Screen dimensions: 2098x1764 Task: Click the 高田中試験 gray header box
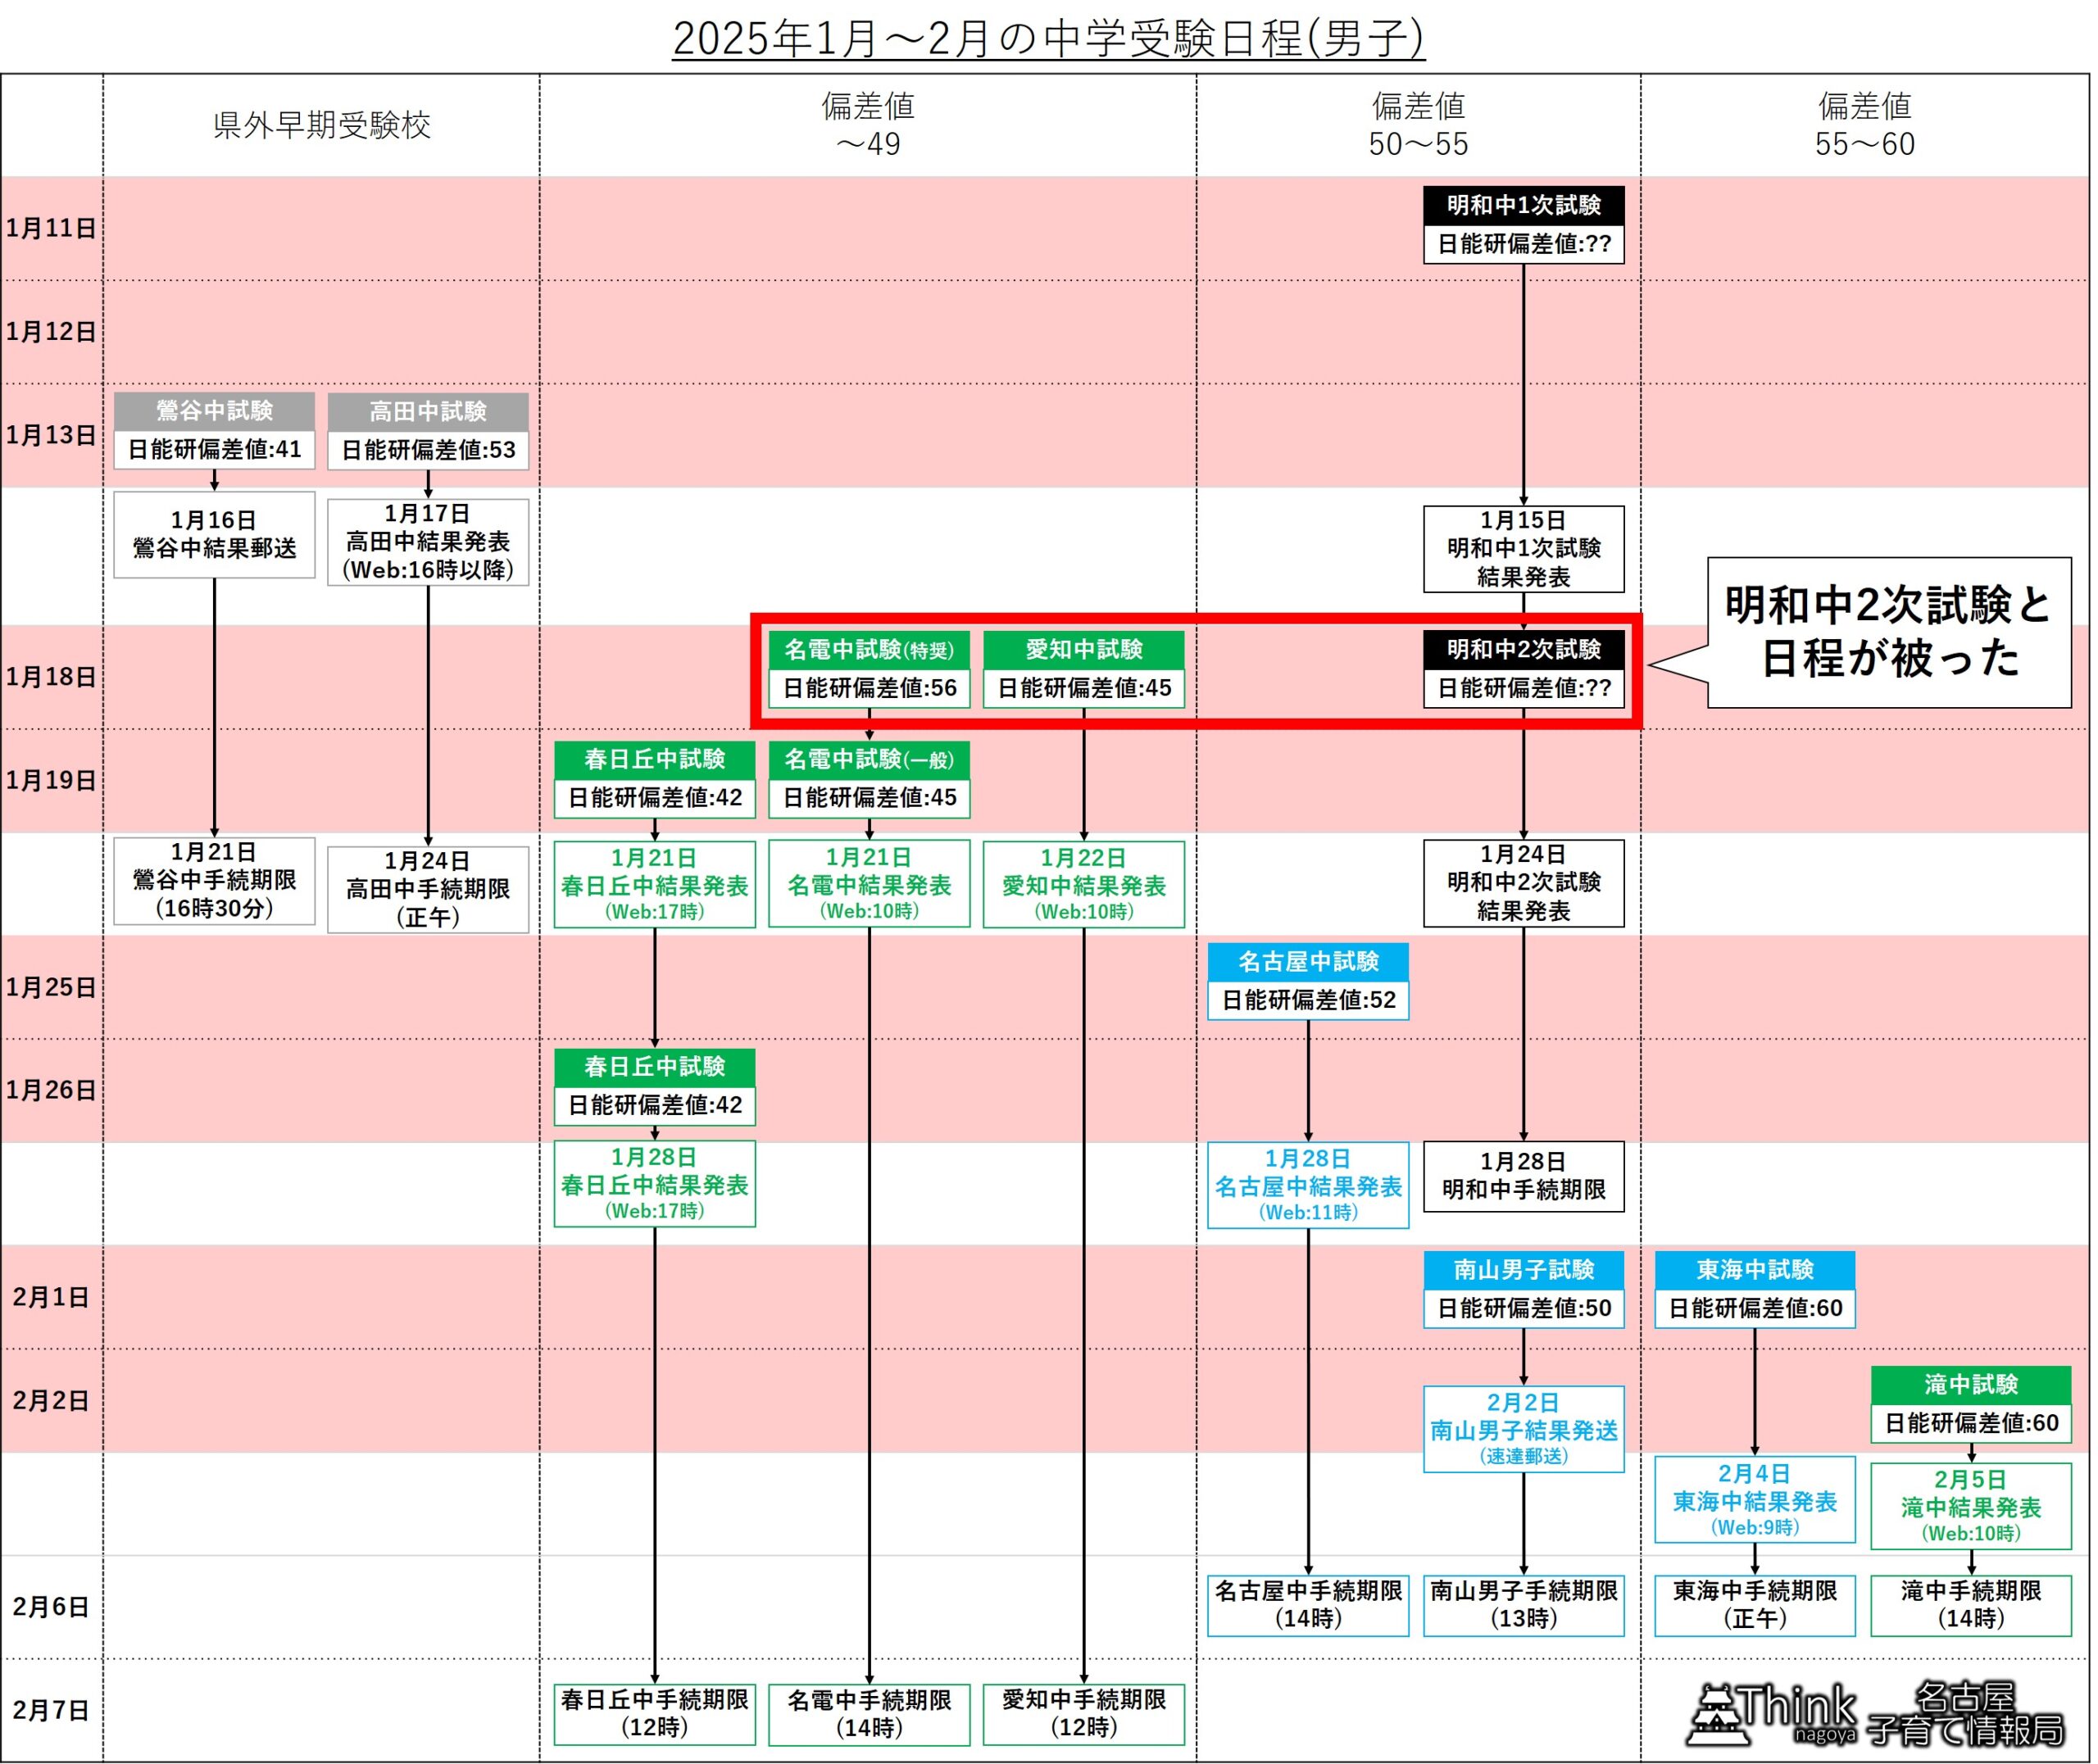point(428,411)
